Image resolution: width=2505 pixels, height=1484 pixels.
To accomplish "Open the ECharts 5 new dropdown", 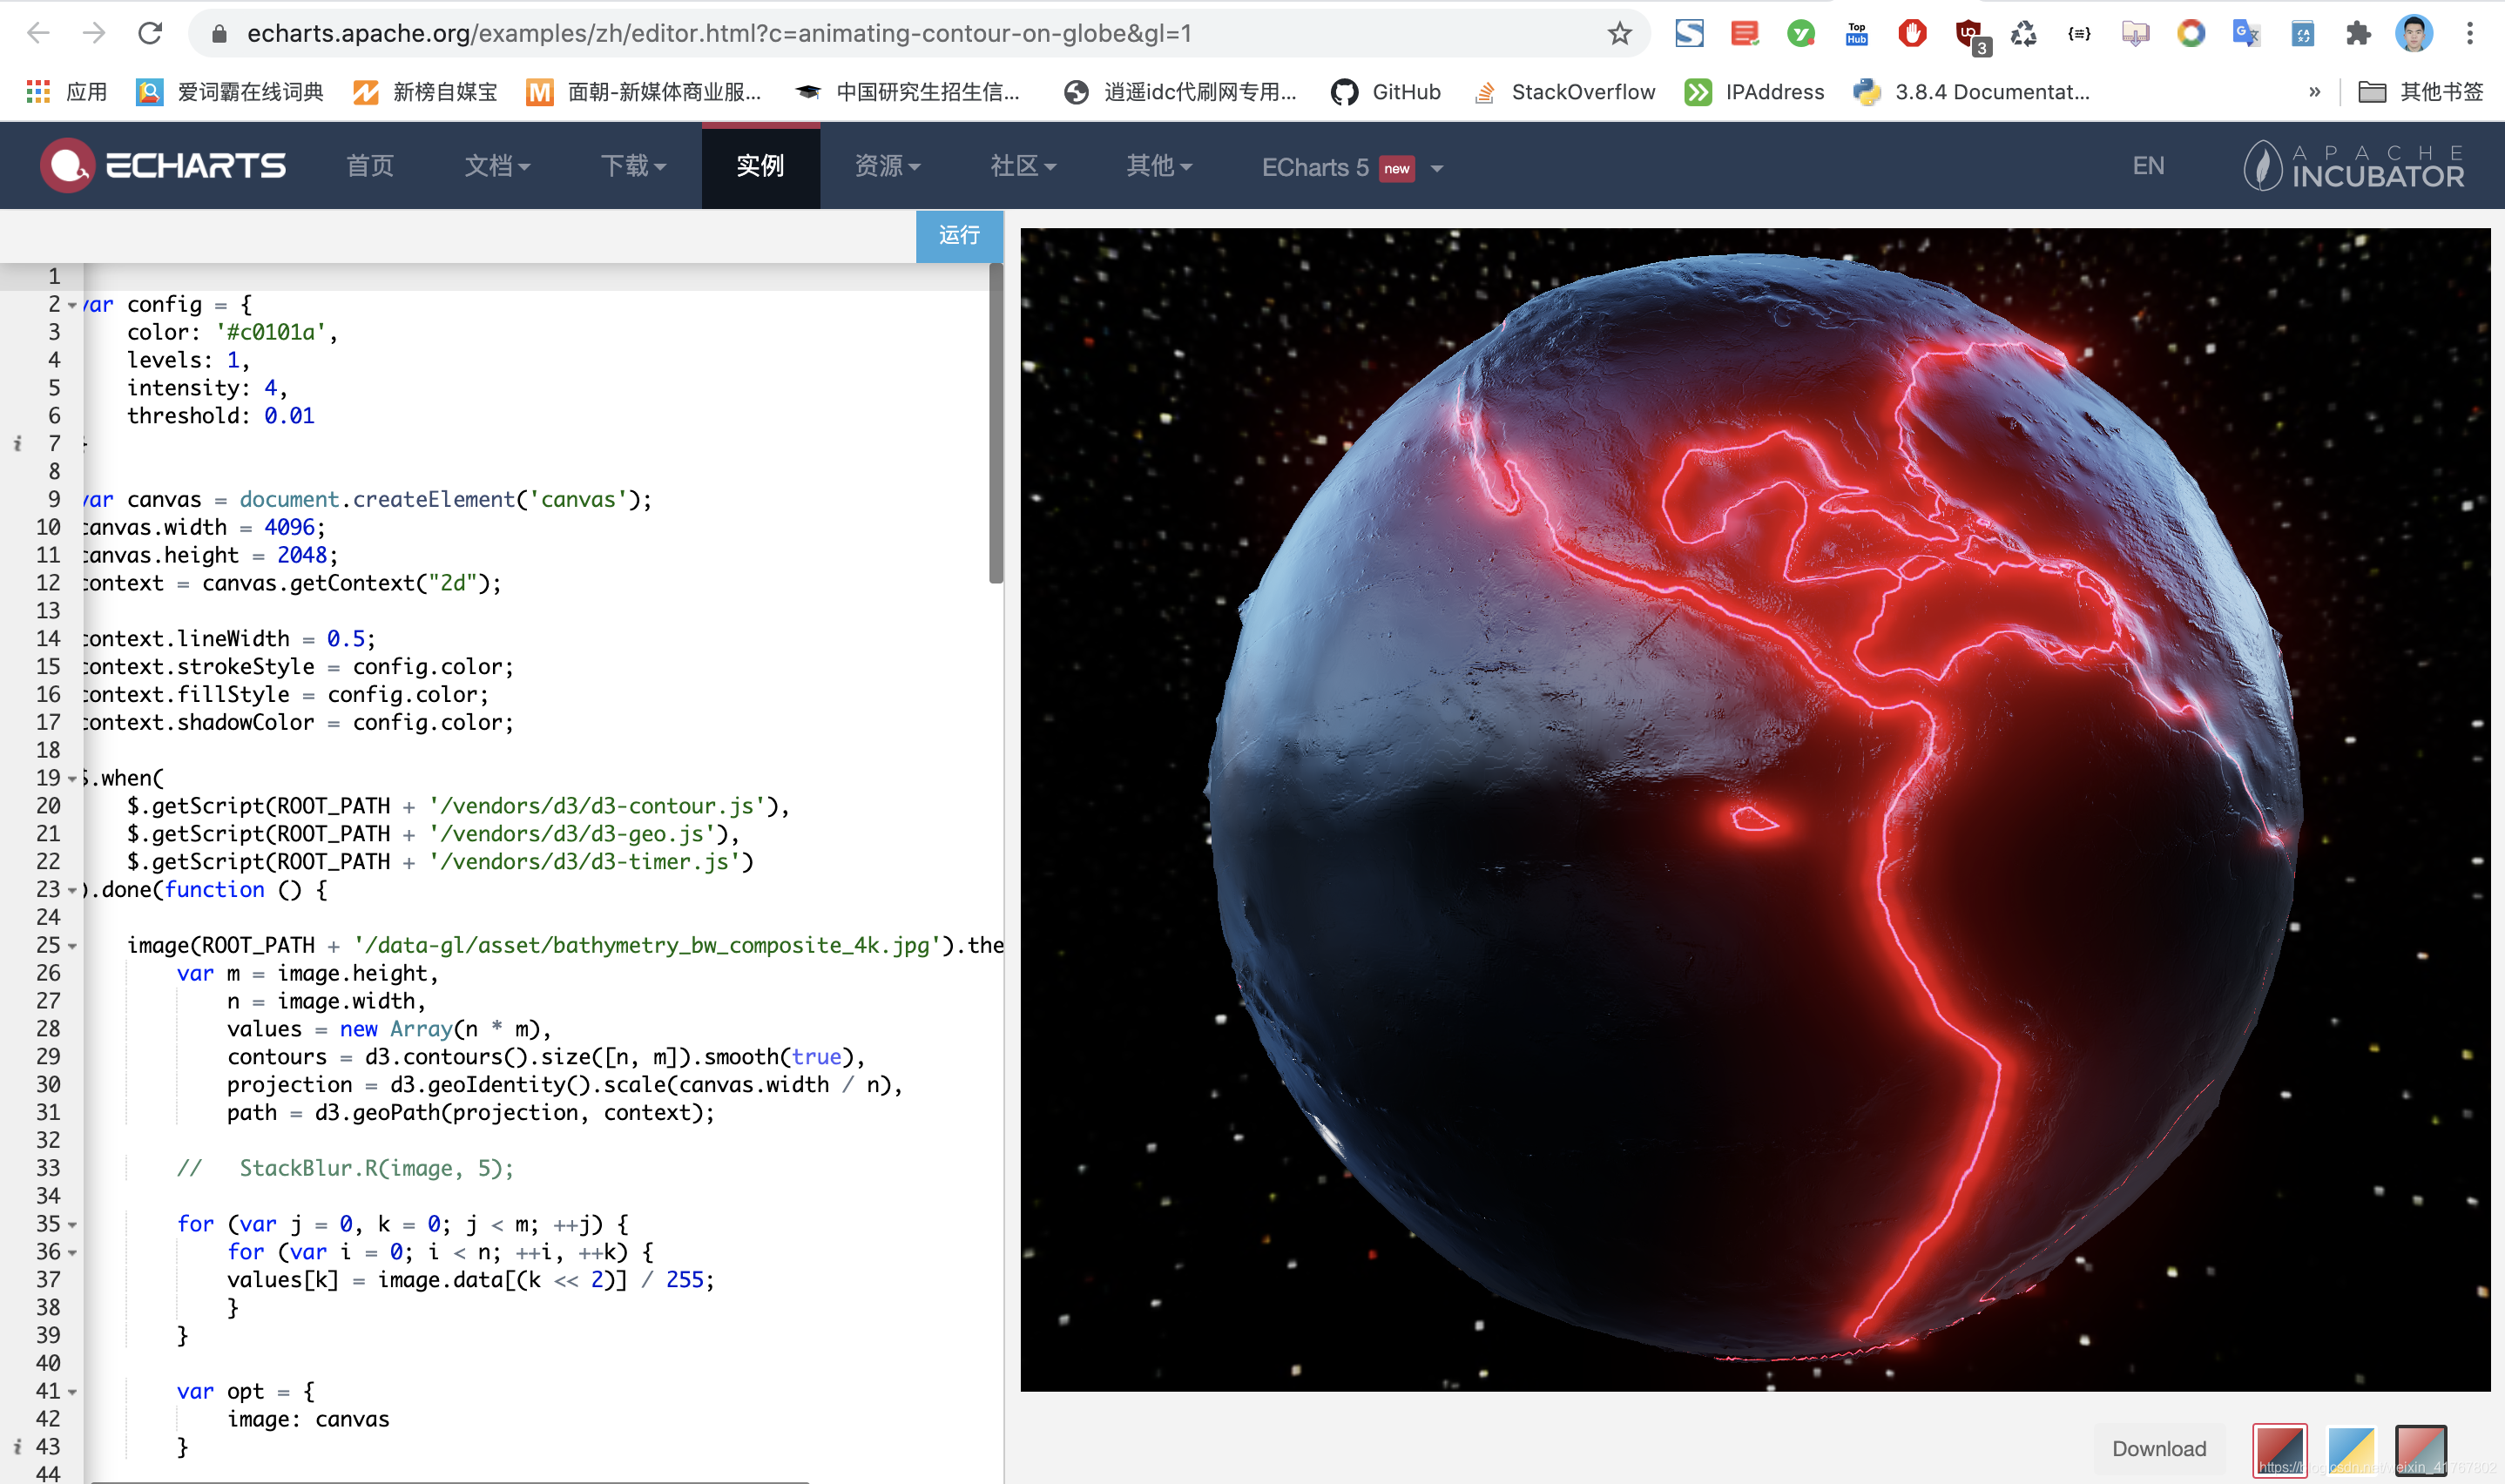I will [x=1351, y=168].
